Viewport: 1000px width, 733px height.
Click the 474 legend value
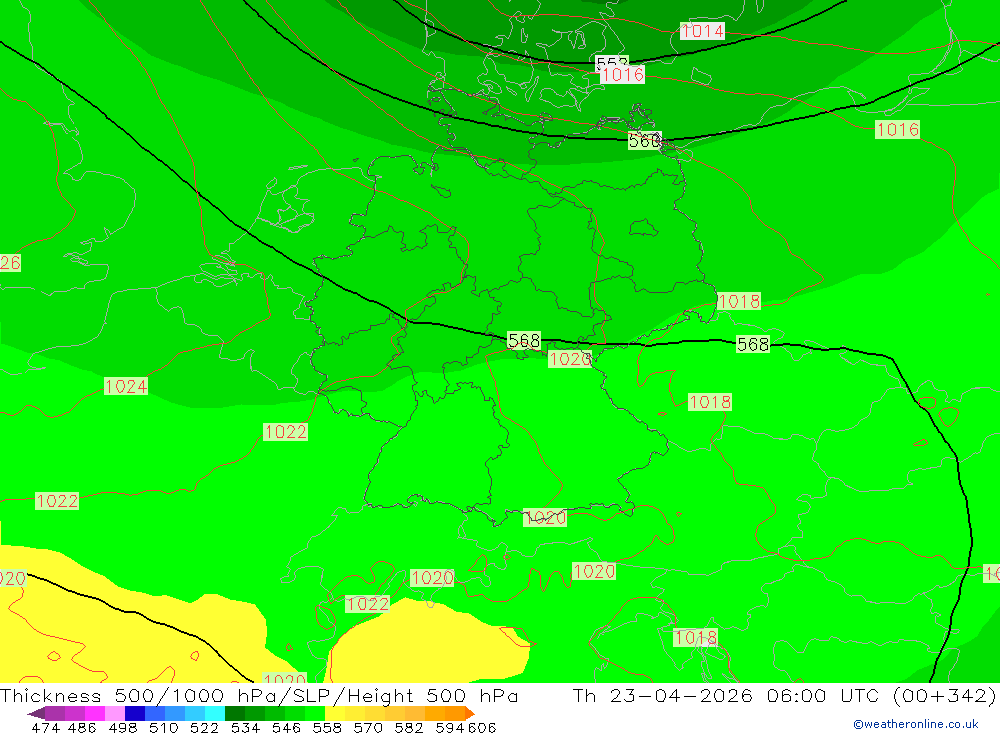(x=45, y=727)
